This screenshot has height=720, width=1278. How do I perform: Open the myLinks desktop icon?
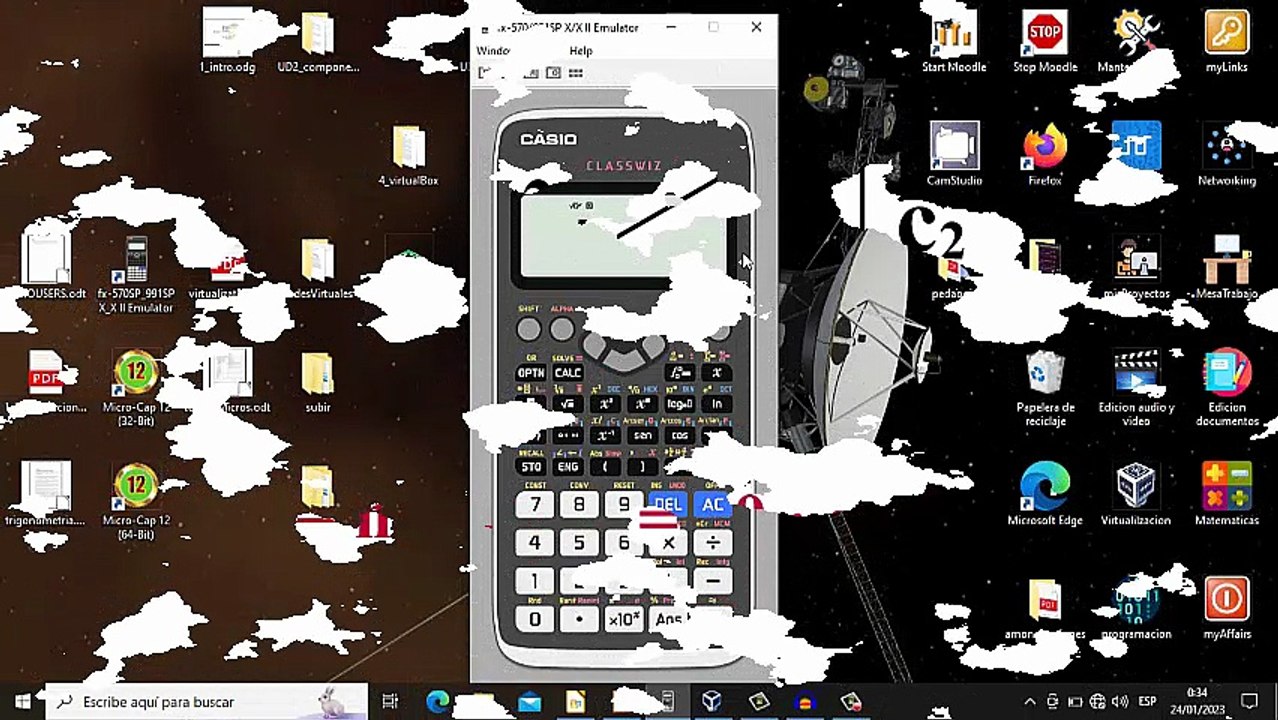[x=1226, y=42]
